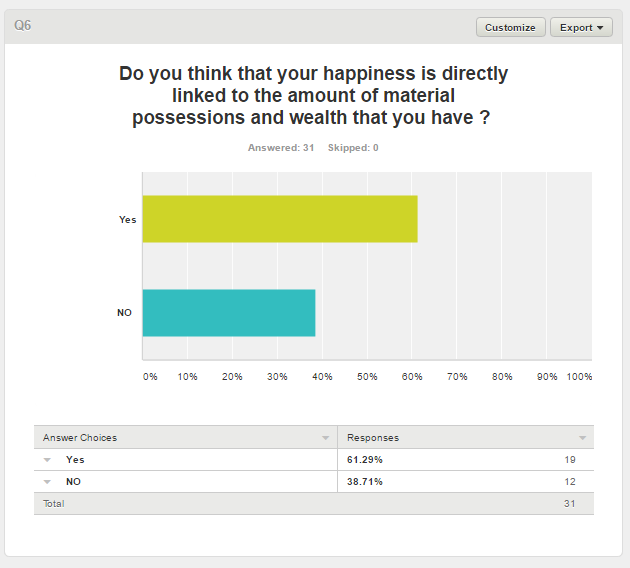Click the teal NO bar in chart

tap(229, 312)
